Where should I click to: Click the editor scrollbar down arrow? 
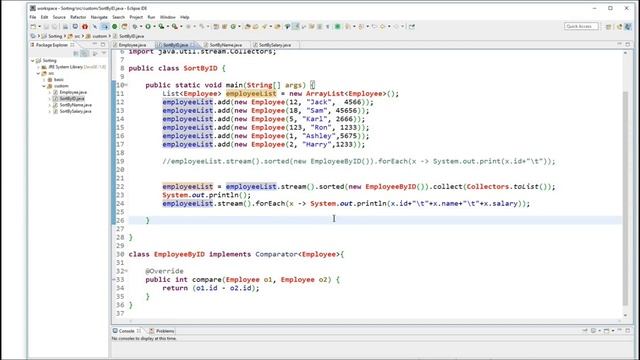(625, 315)
